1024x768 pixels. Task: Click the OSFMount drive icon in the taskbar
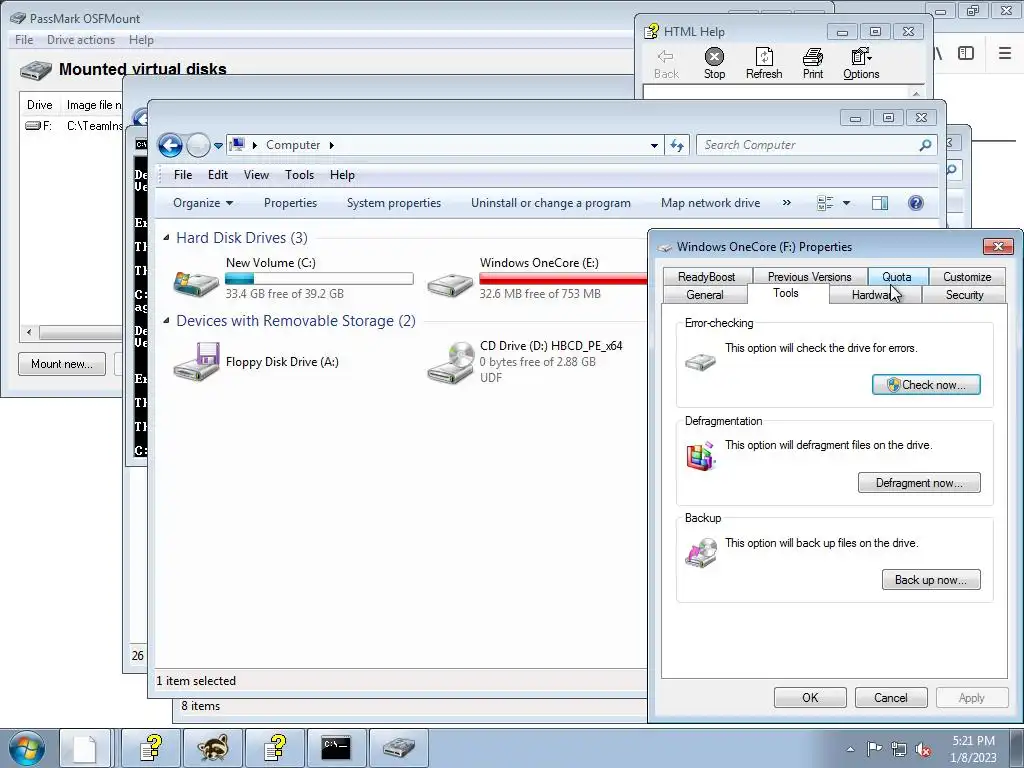398,748
